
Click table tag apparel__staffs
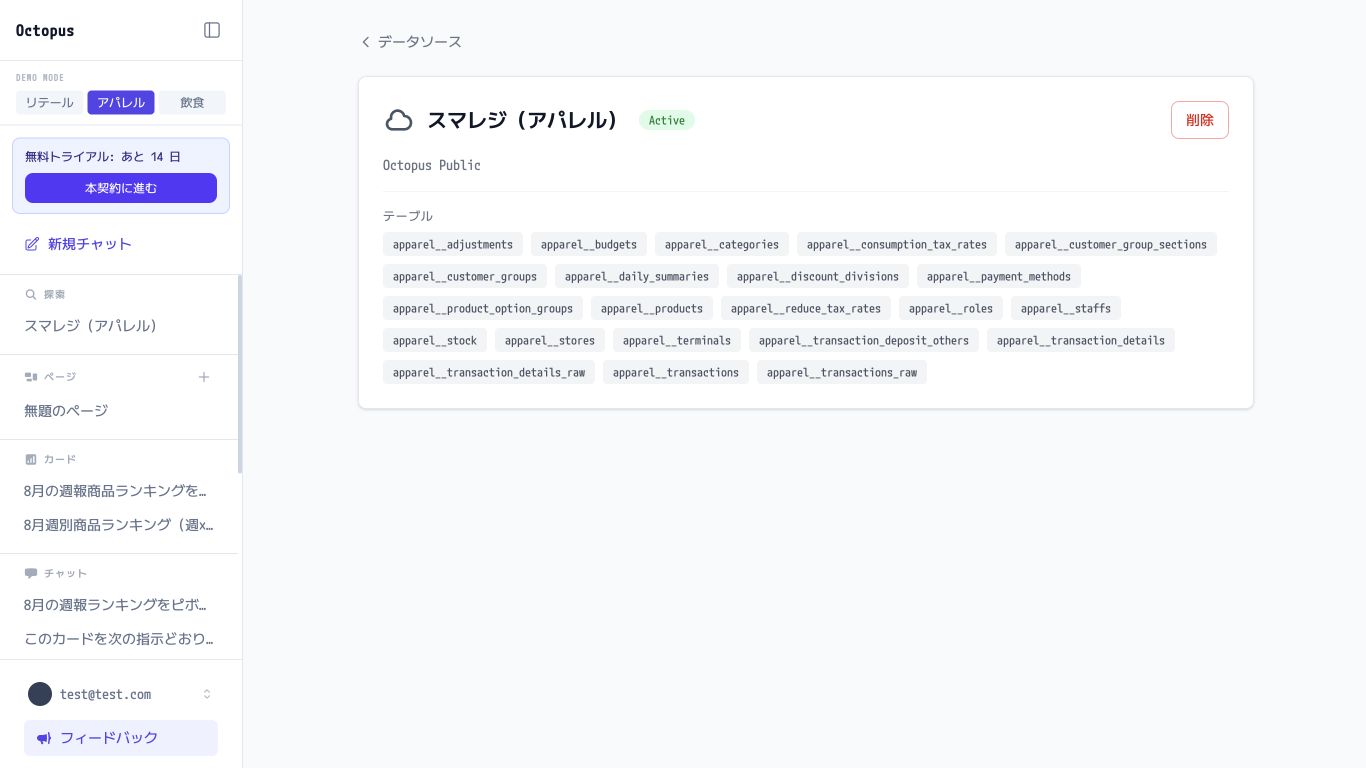1066,308
